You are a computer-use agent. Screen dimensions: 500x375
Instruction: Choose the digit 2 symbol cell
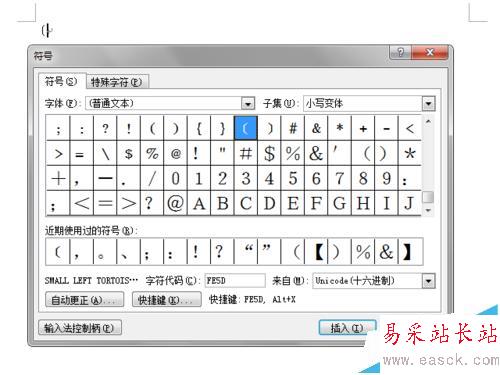coord(222,178)
